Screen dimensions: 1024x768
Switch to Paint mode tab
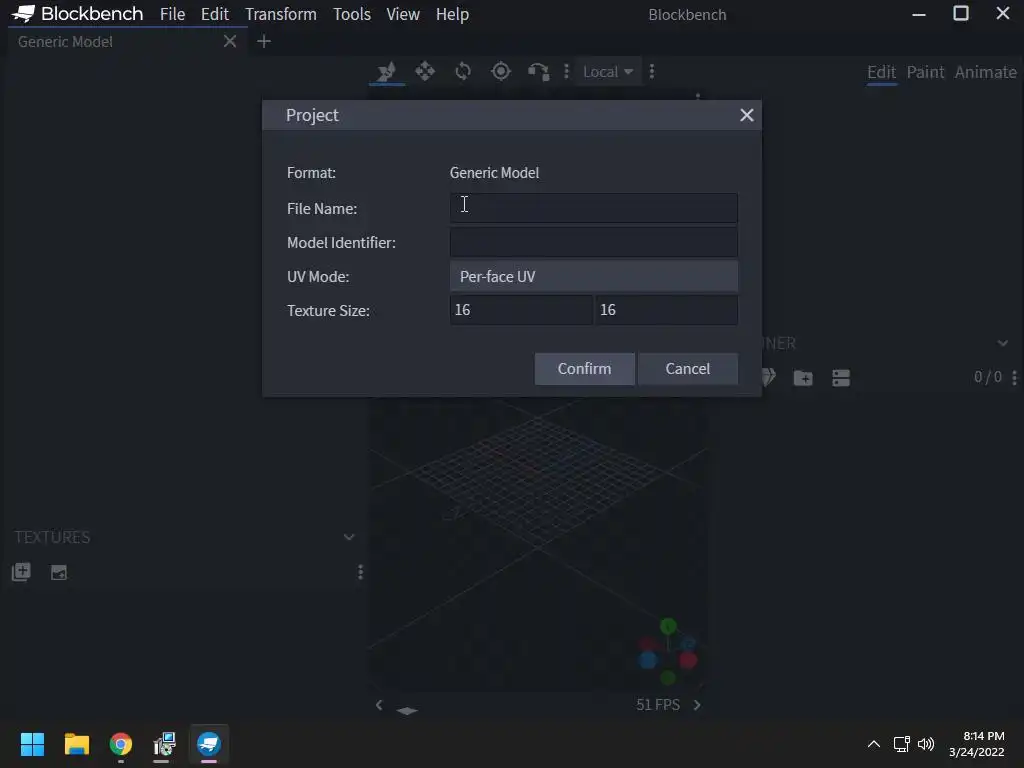(925, 72)
